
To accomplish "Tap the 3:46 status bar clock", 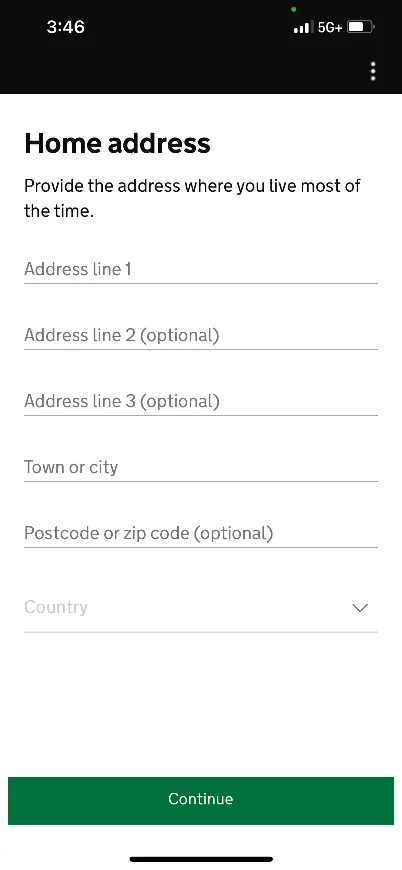I will 65,27.
